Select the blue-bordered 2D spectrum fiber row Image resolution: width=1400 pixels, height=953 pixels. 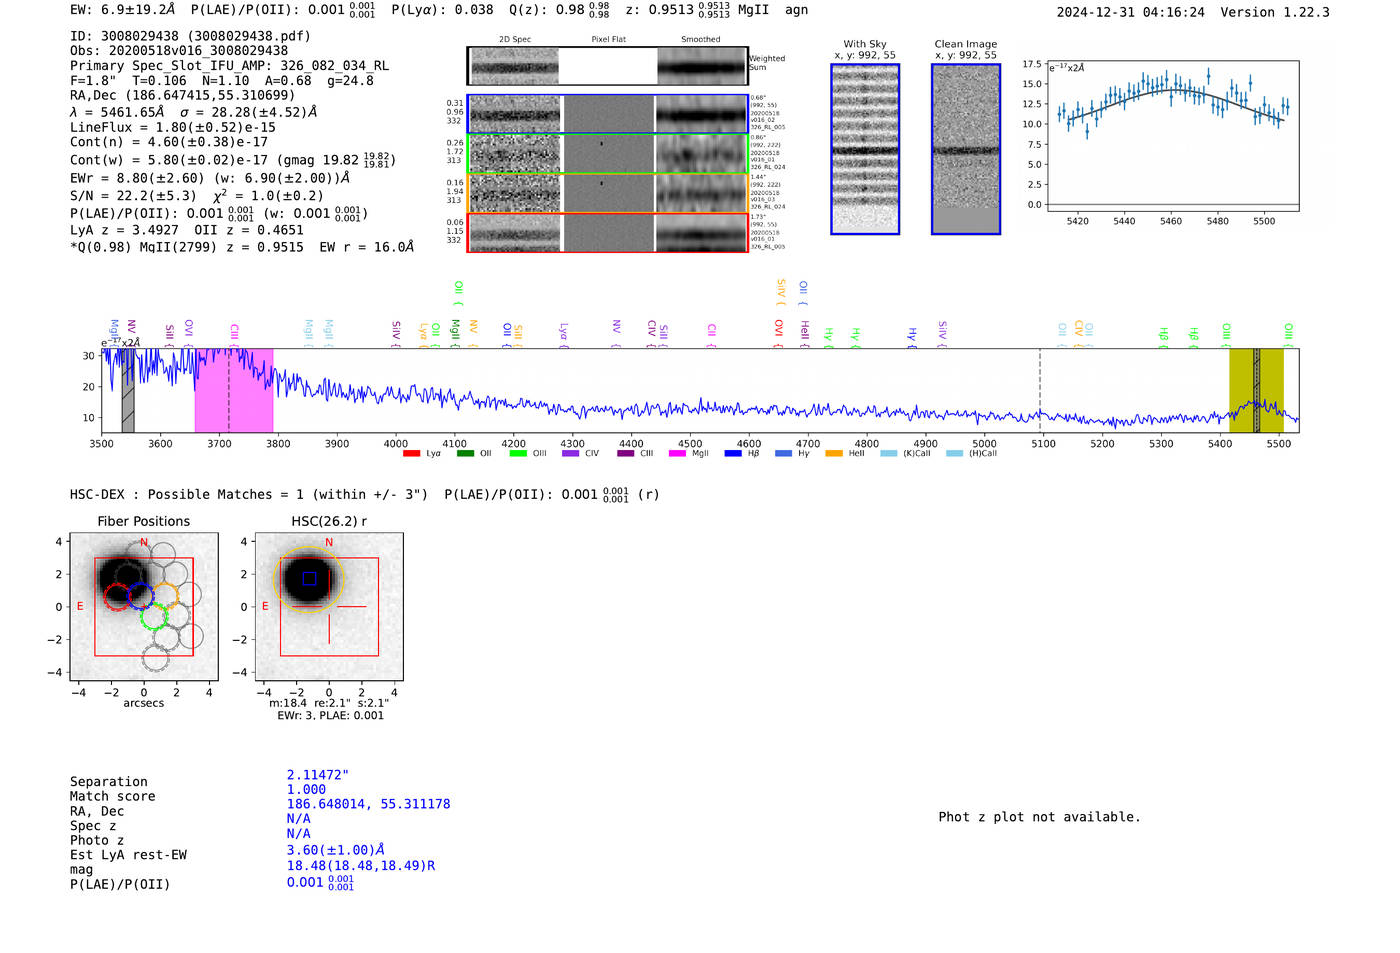pyautogui.click(x=607, y=115)
